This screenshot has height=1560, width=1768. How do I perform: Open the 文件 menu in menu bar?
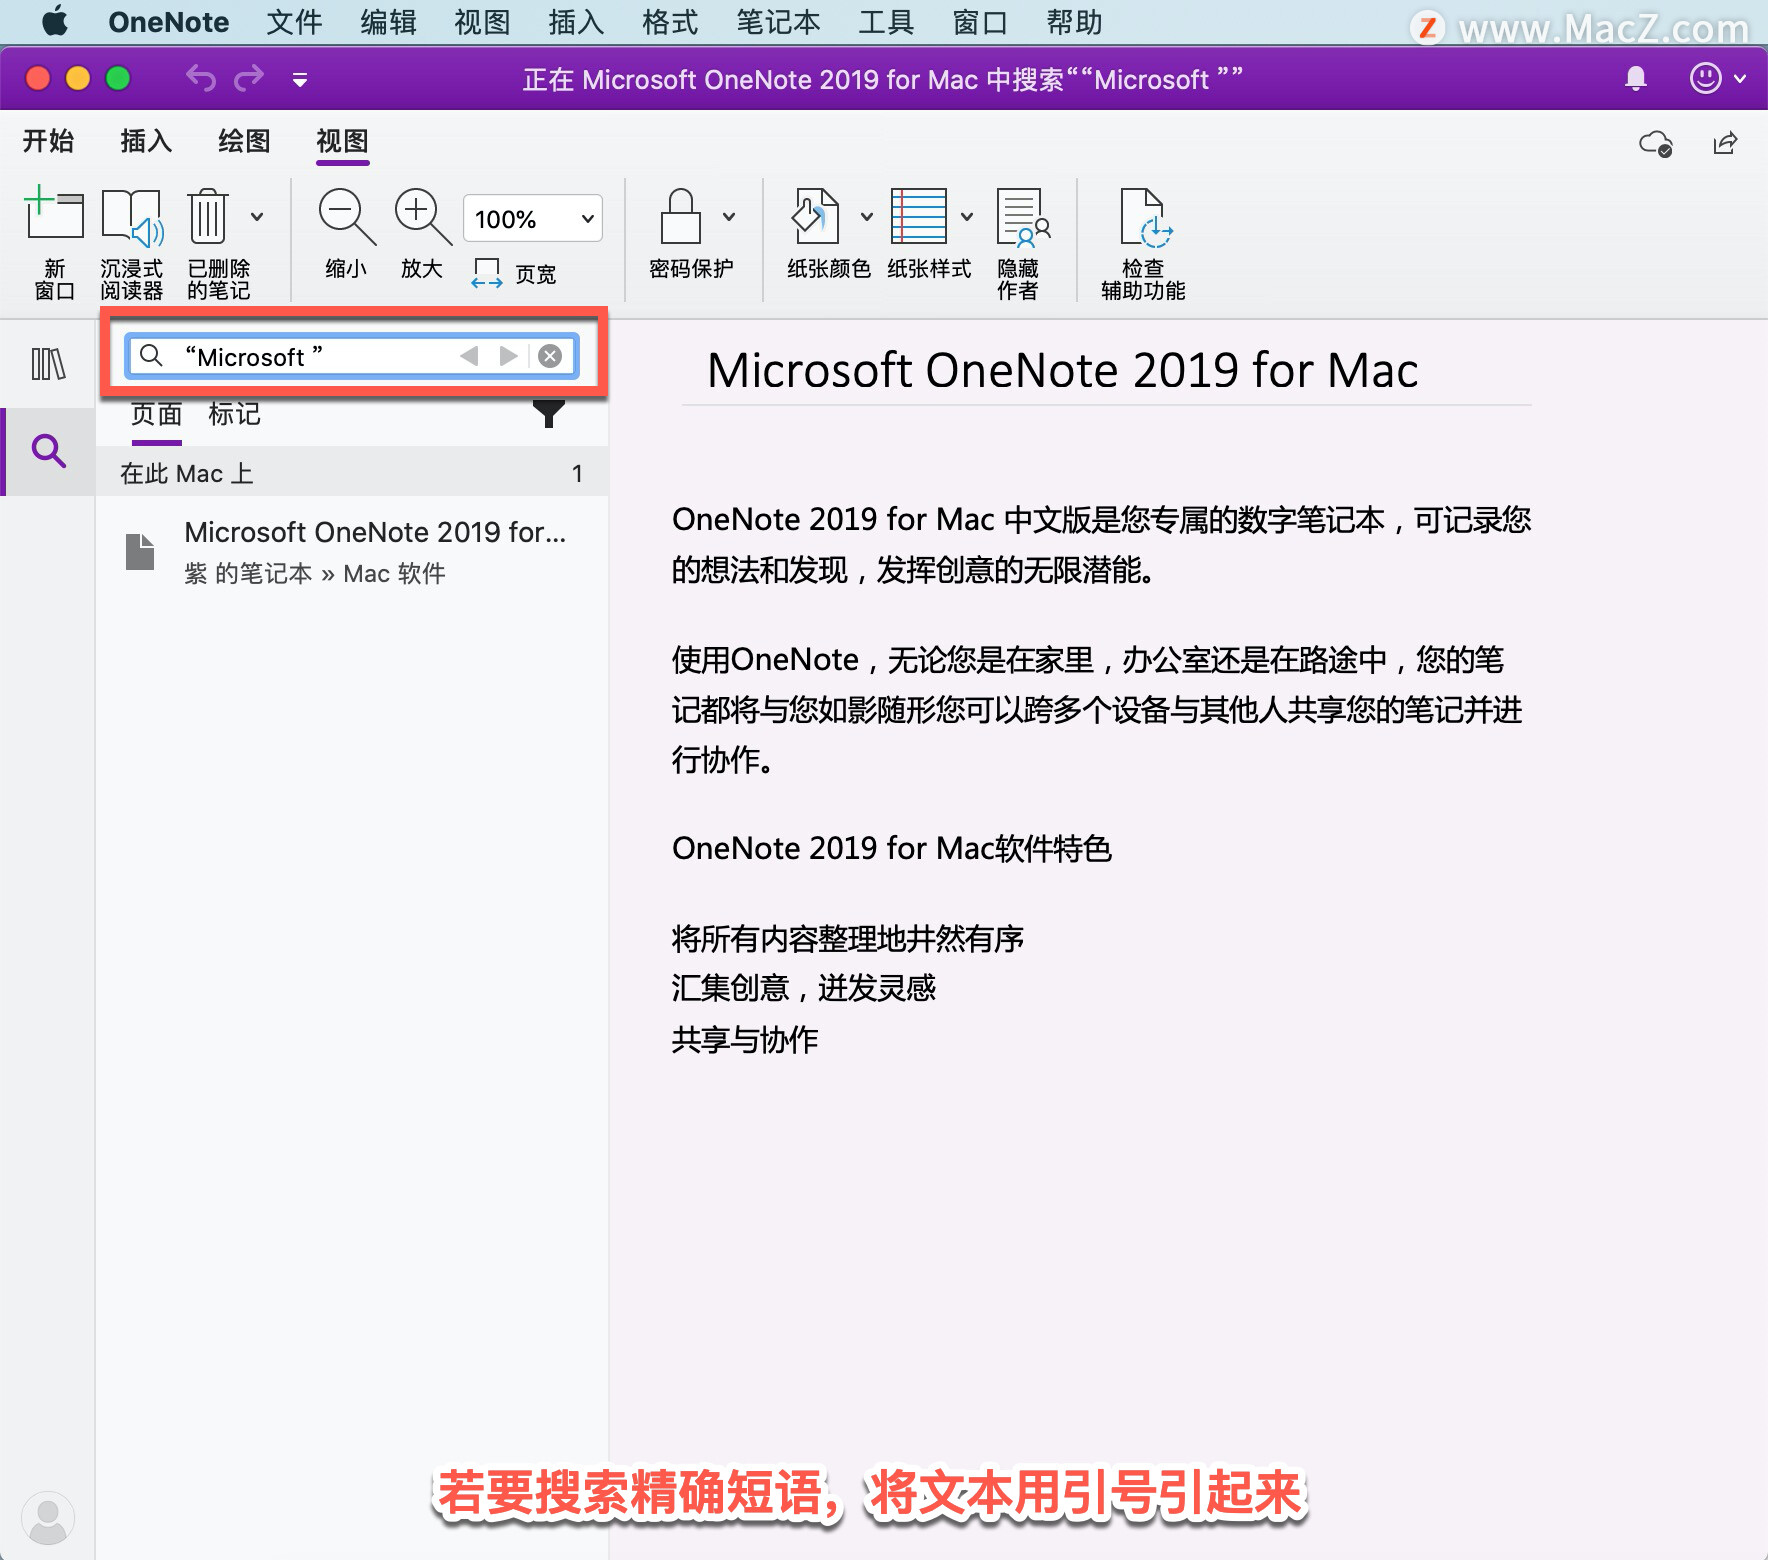pos(294,21)
